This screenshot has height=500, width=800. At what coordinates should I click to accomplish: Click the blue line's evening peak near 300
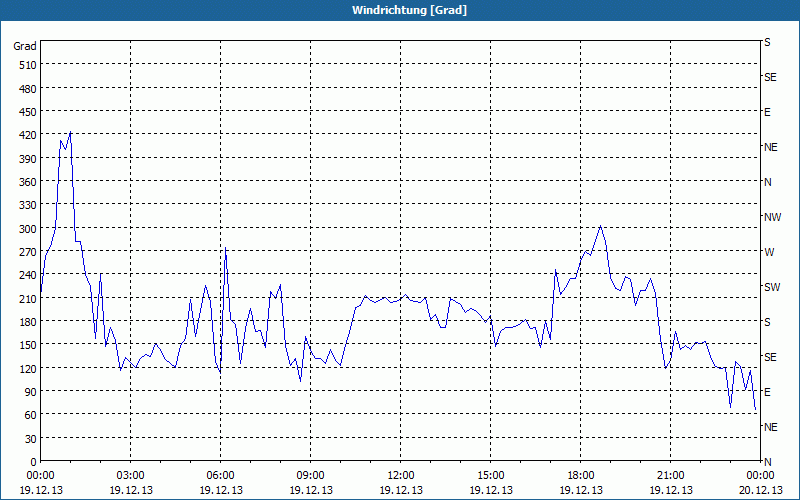[601, 226]
